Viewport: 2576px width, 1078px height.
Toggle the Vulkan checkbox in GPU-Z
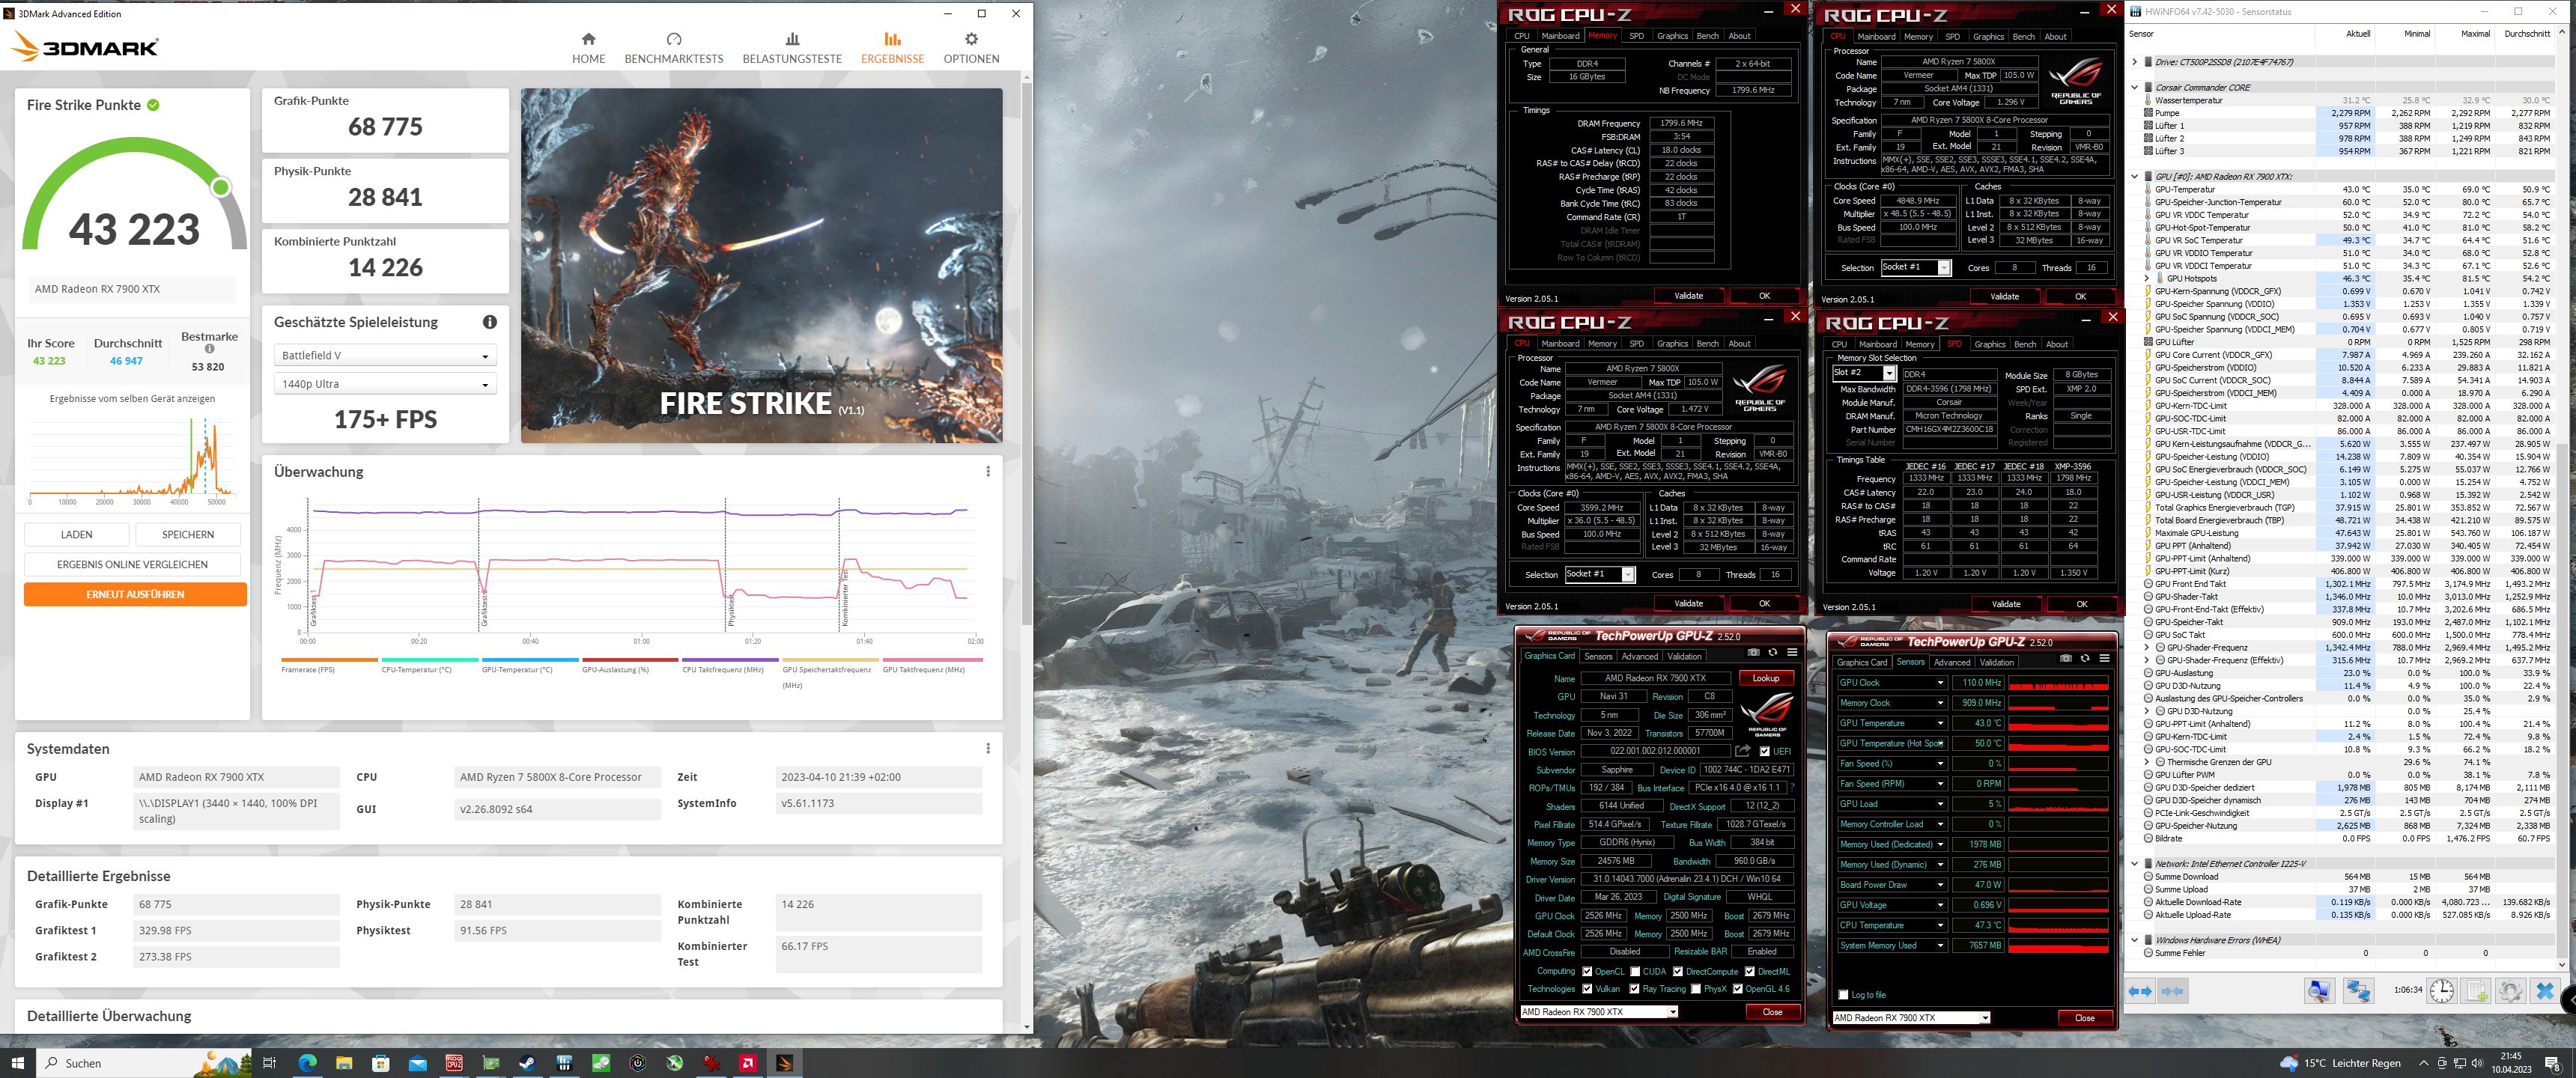[1587, 989]
